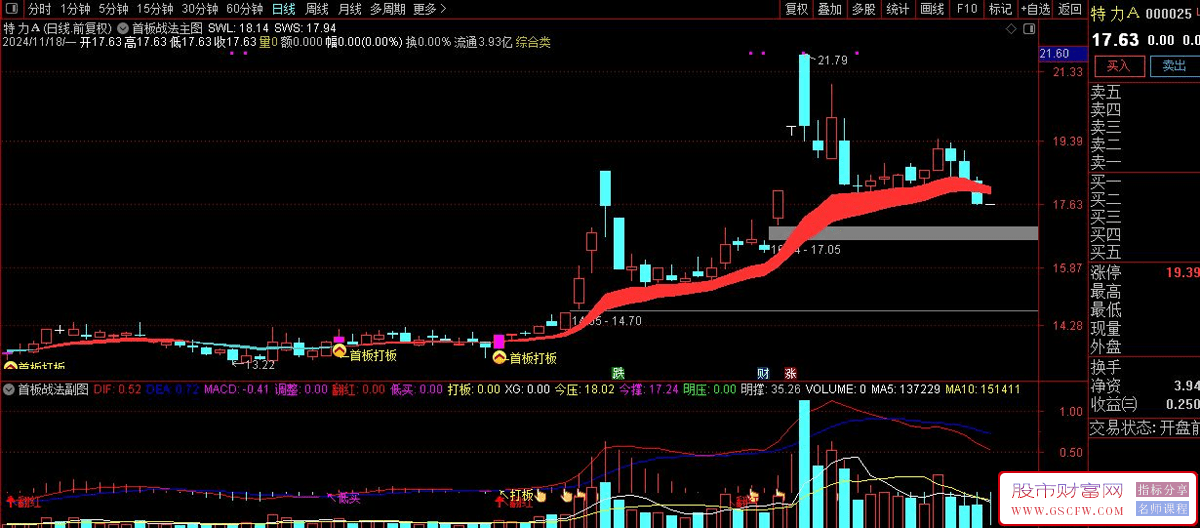The width and height of the screenshot is (1200, 528).
Task: Open the 统计 statistics tool
Action: coord(898,9)
